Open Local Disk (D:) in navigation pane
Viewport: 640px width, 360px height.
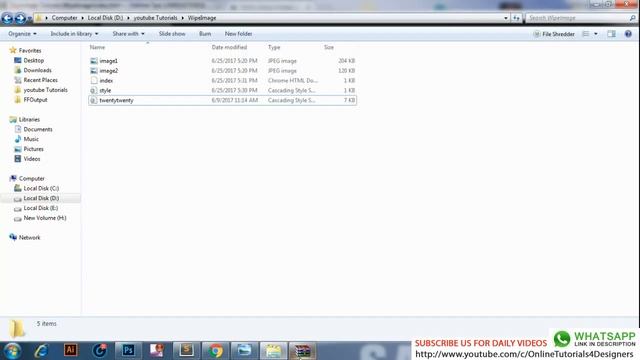pos(41,198)
